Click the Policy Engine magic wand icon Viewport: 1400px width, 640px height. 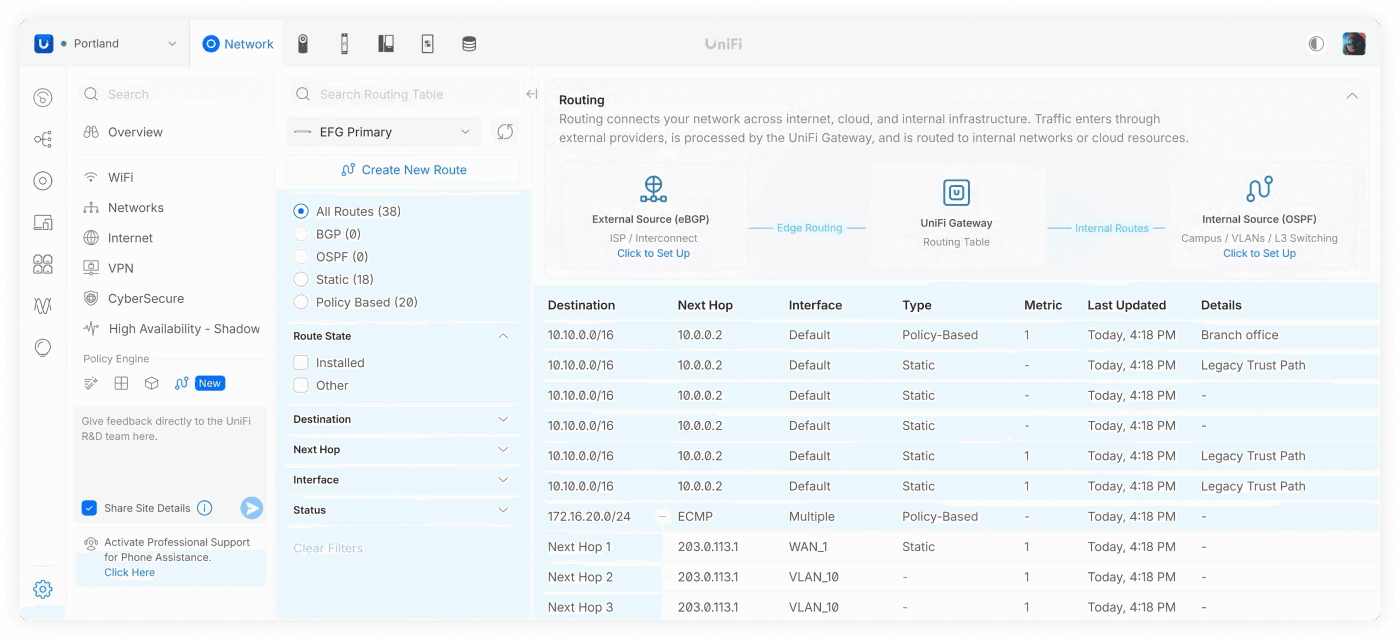(x=91, y=383)
